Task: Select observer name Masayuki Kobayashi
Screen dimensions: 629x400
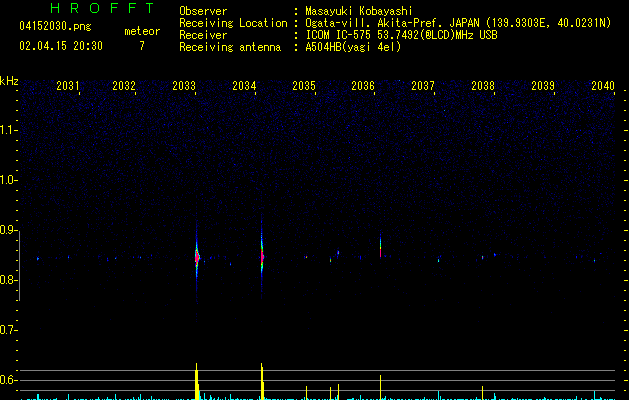Action: tap(359, 11)
